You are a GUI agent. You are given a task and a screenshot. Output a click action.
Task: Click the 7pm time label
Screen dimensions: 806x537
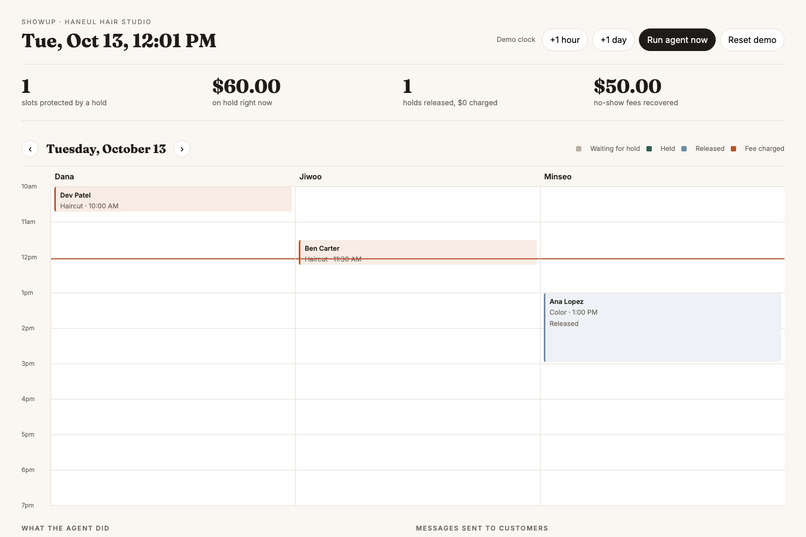click(x=28, y=505)
